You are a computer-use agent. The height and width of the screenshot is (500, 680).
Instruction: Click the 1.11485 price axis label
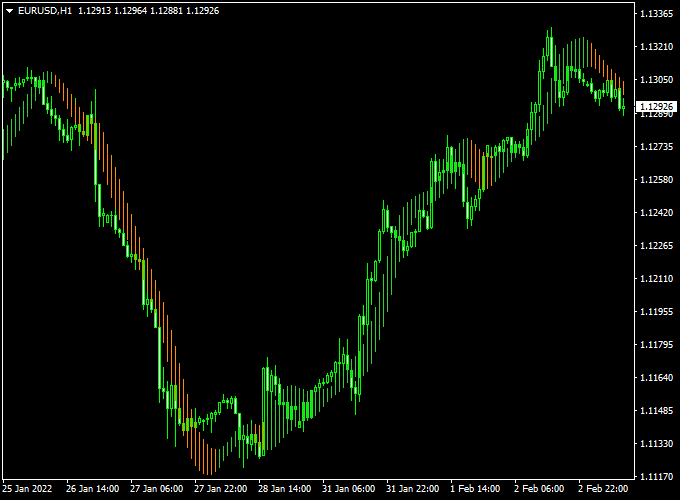pyautogui.click(x=657, y=411)
